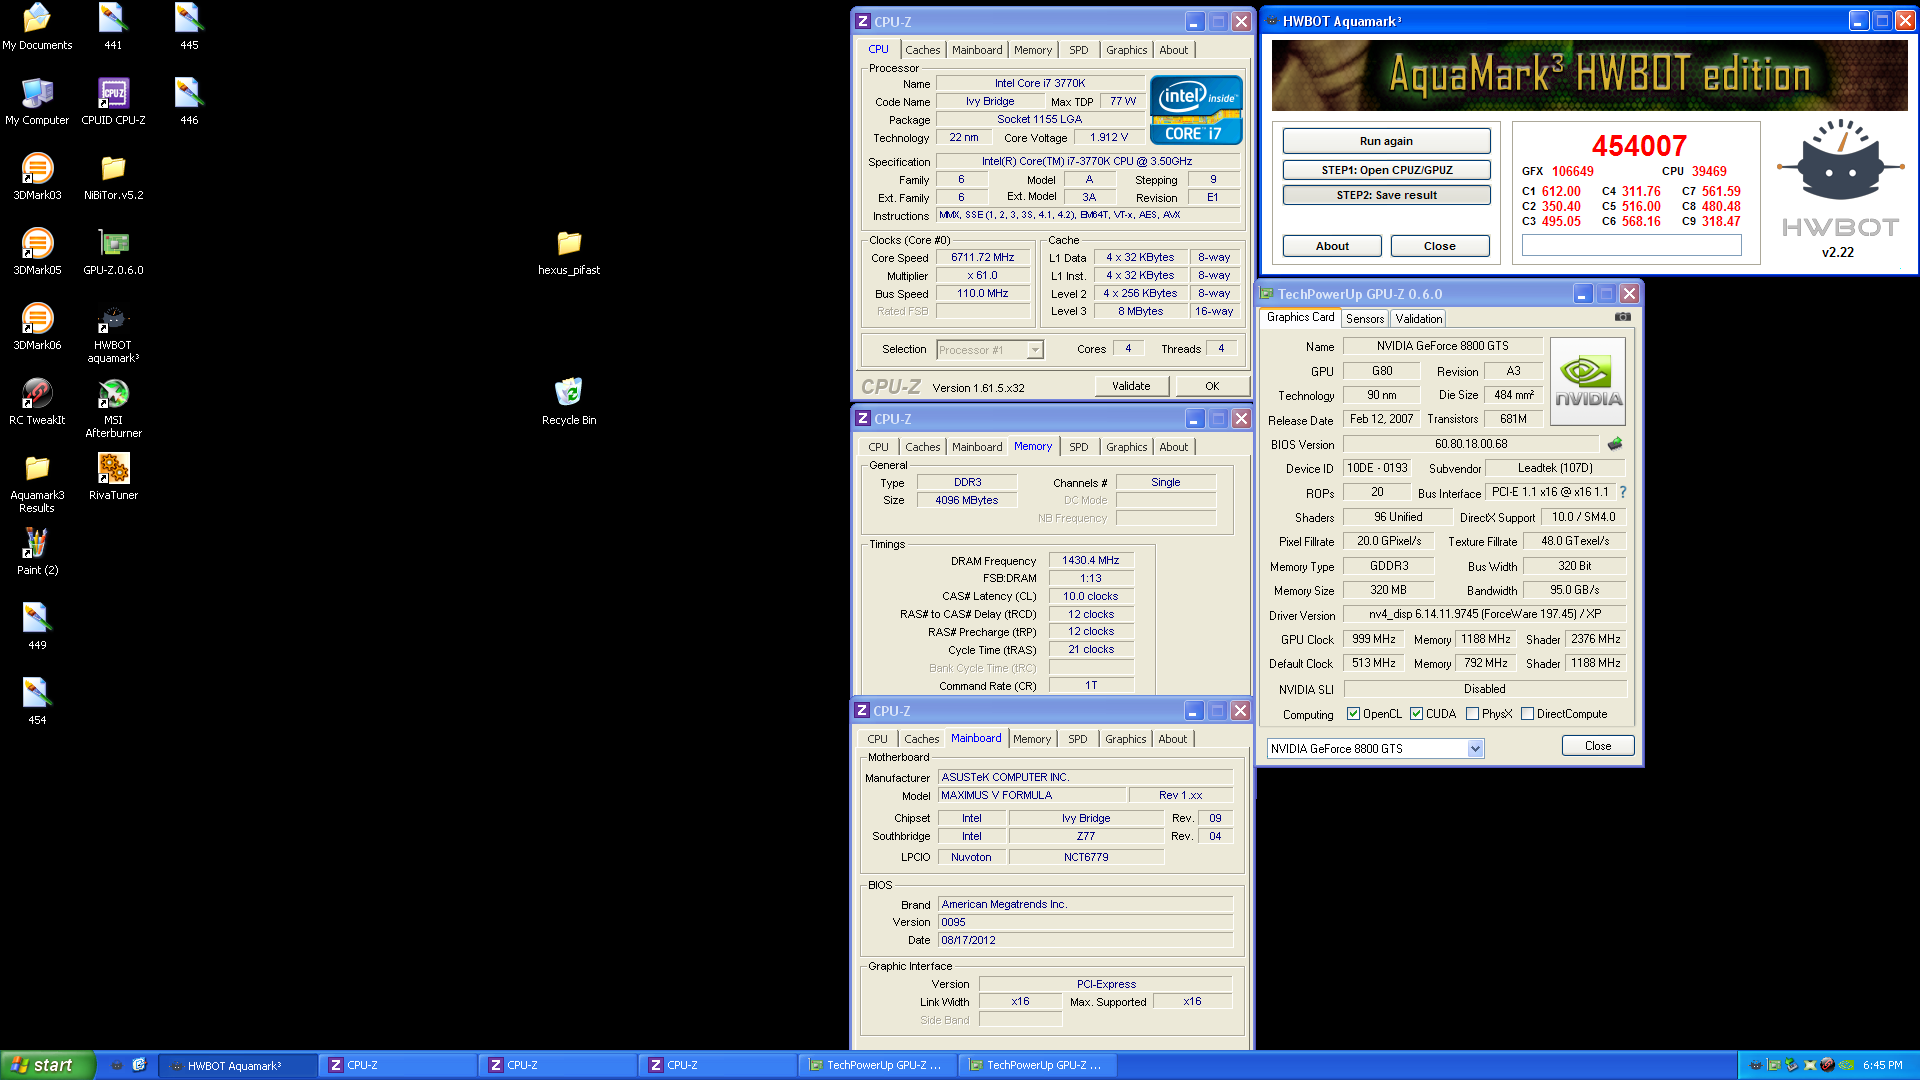The width and height of the screenshot is (1920, 1080).
Task: Open the My Documents desktop icon
Action: click(37, 26)
